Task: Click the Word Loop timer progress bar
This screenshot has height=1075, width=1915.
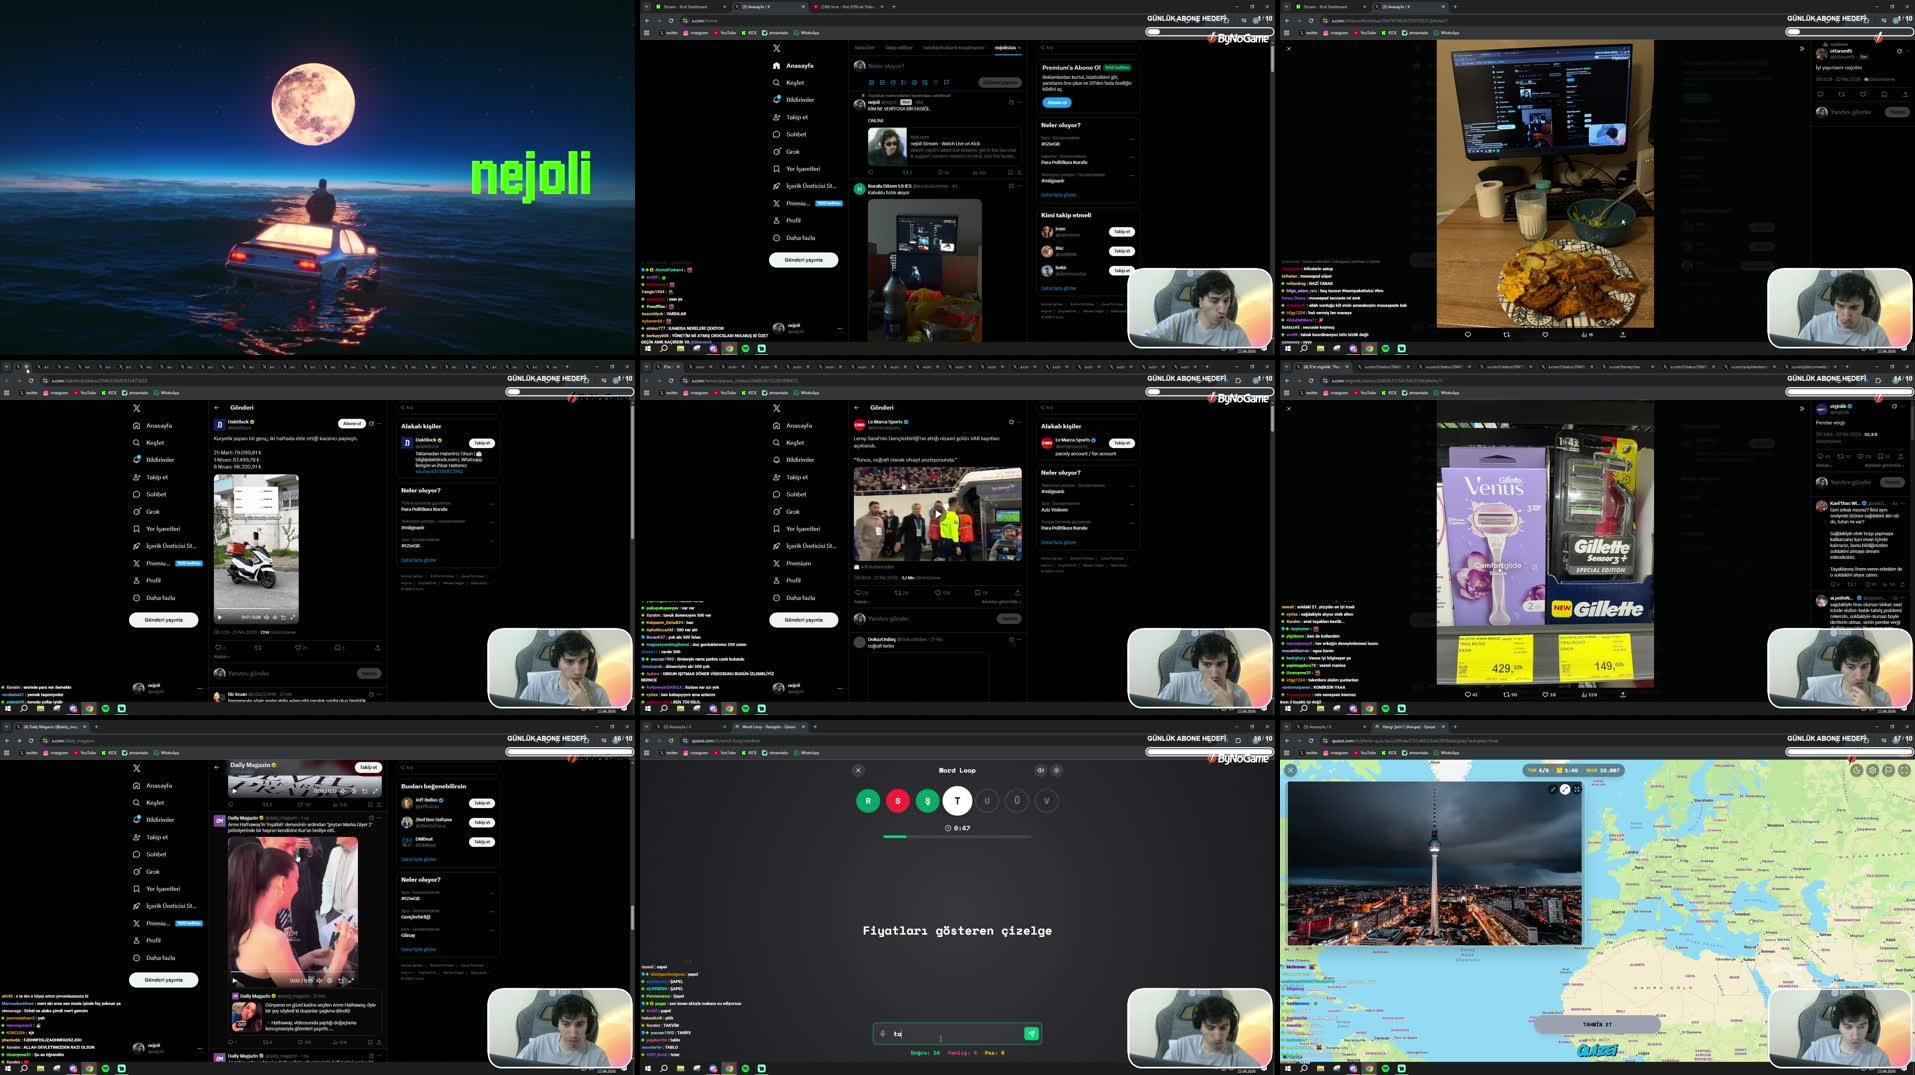Action: tap(957, 836)
